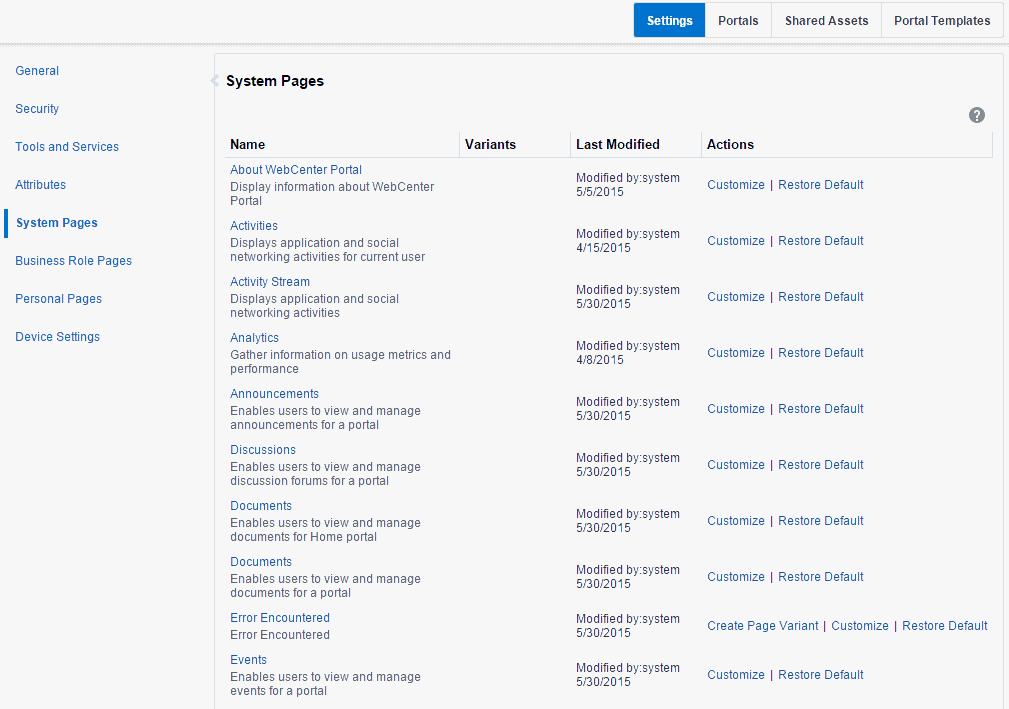Open Device Settings in the sidebar

coord(57,336)
